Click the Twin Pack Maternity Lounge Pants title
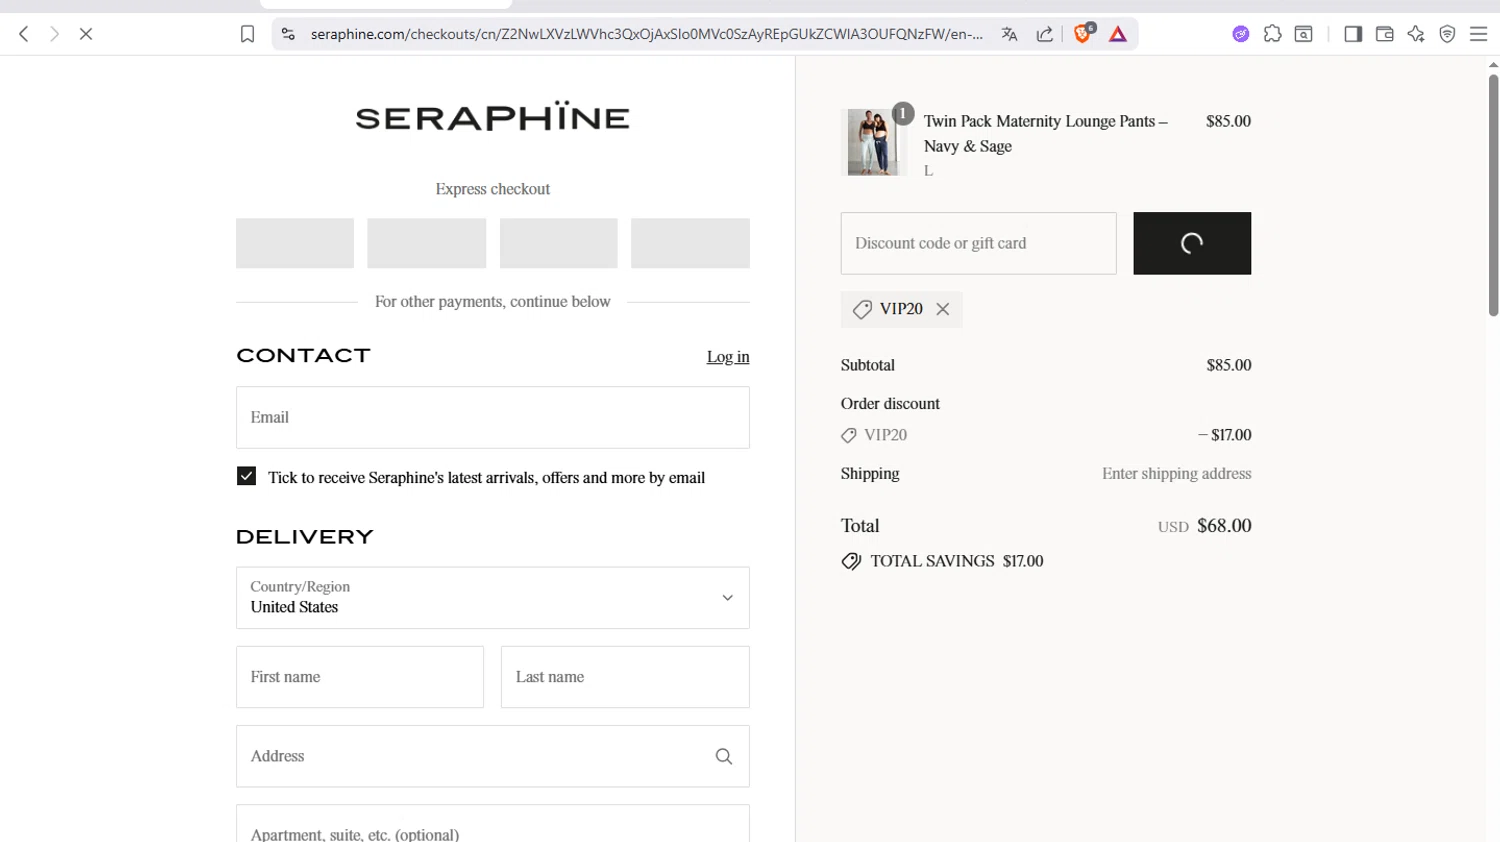Screen dimensions: 1500x842 [x=1045, y=133]
